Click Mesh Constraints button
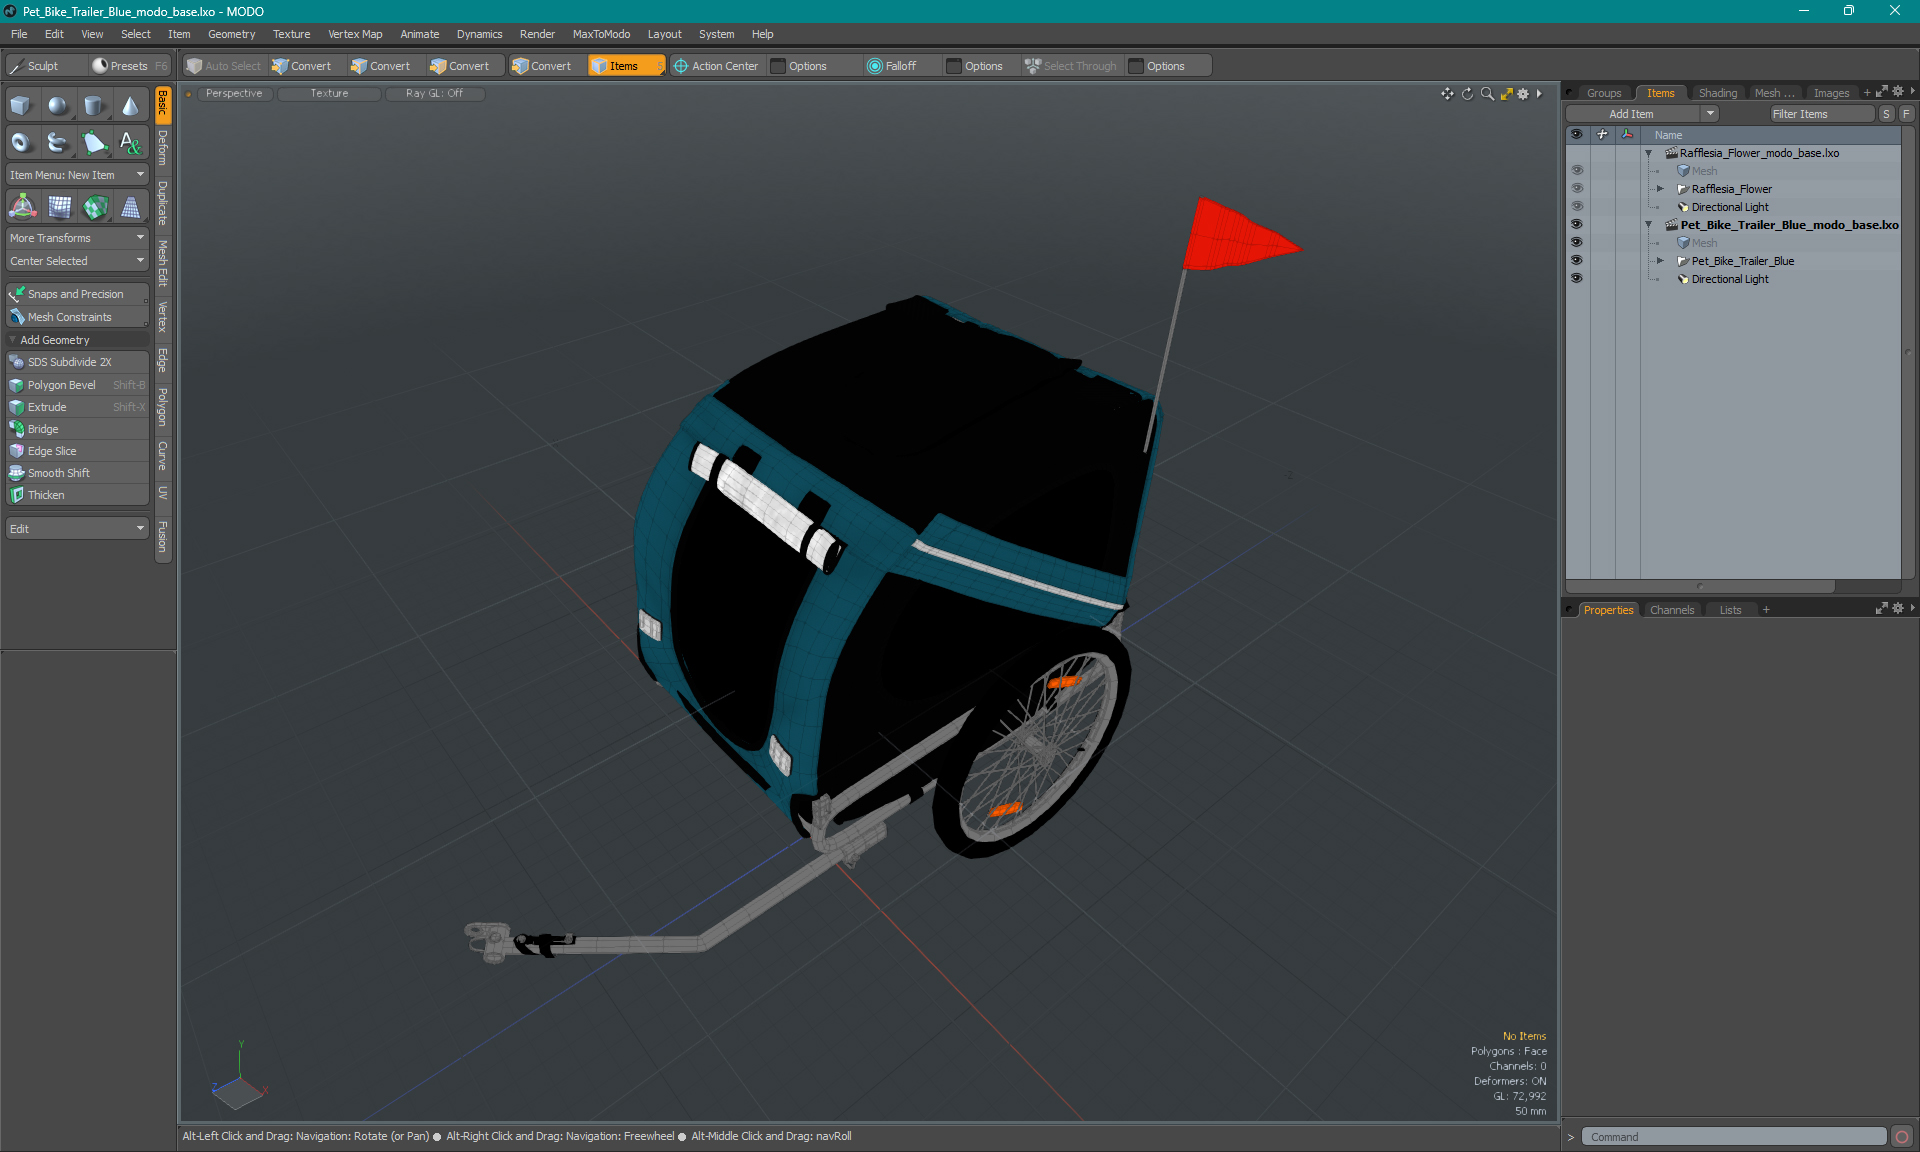Viewport: 1920px width, 1152px height. (77, 317)
